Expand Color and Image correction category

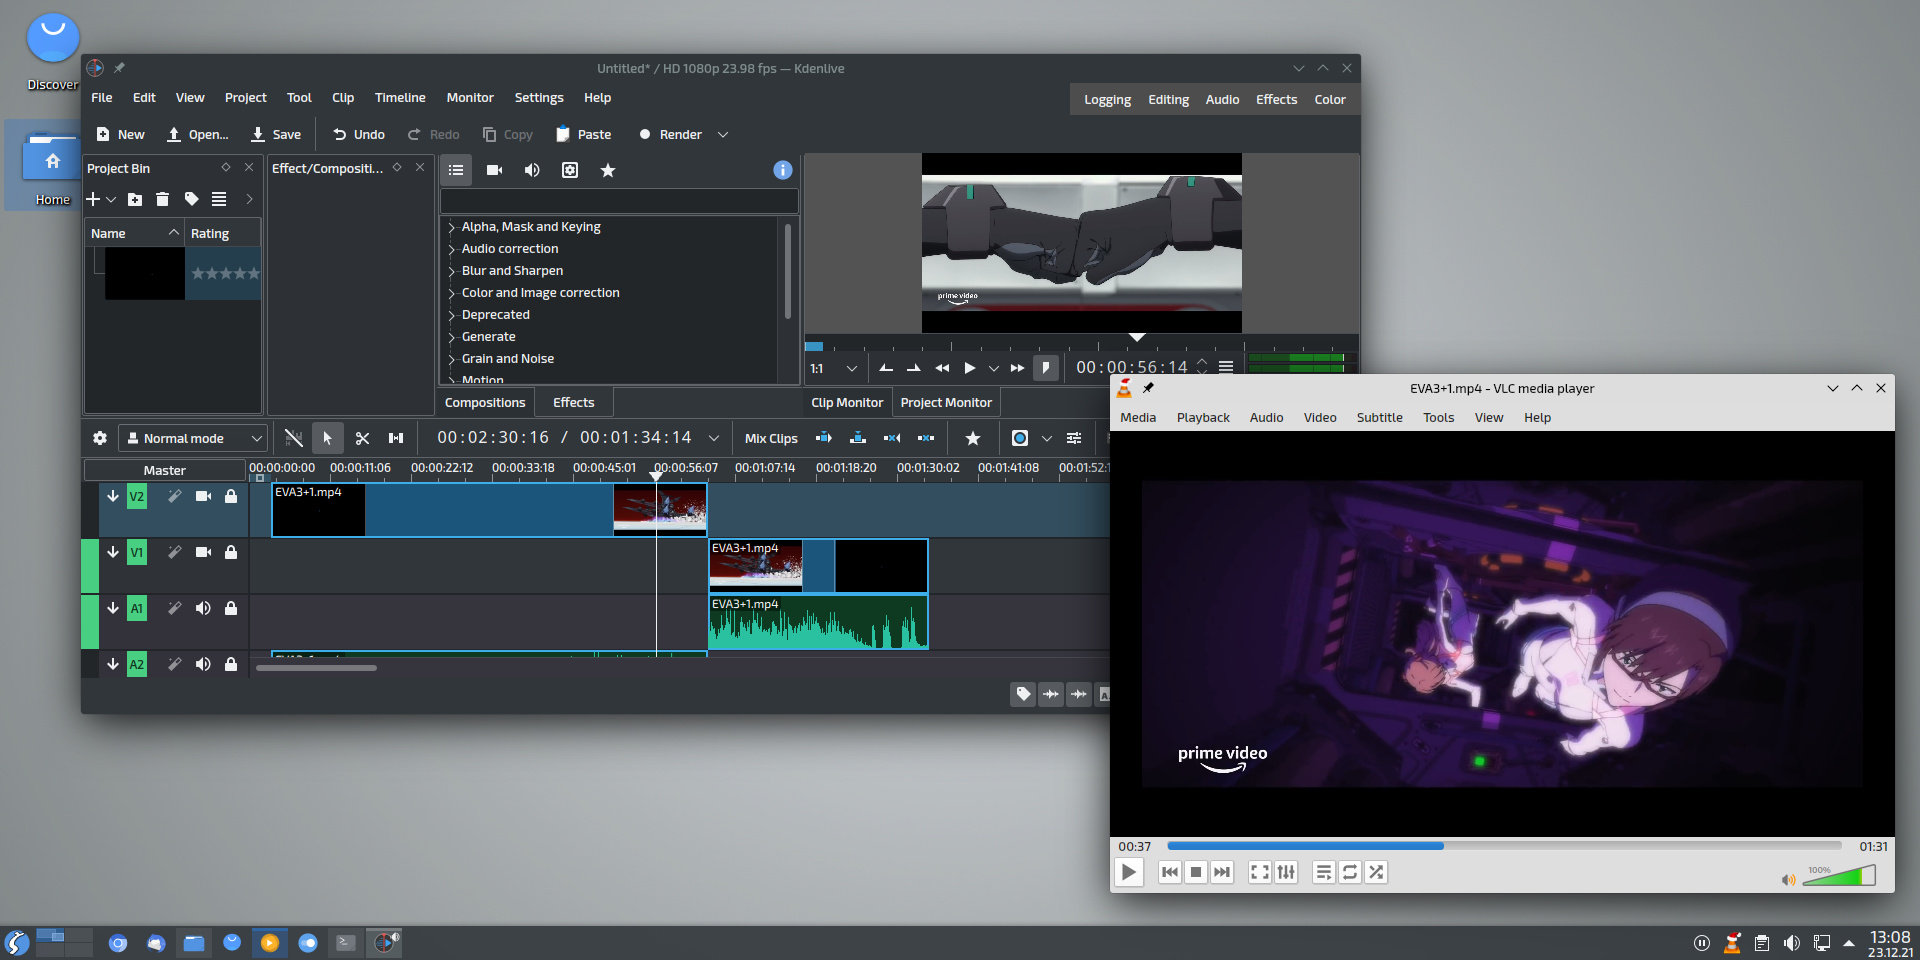[451, 293]
